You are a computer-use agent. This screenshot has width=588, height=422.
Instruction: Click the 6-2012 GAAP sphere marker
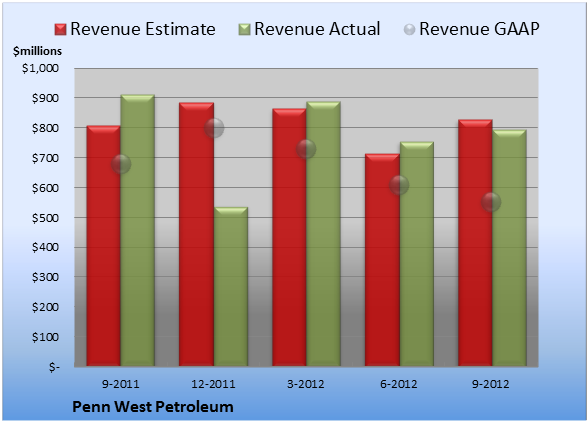399,185
